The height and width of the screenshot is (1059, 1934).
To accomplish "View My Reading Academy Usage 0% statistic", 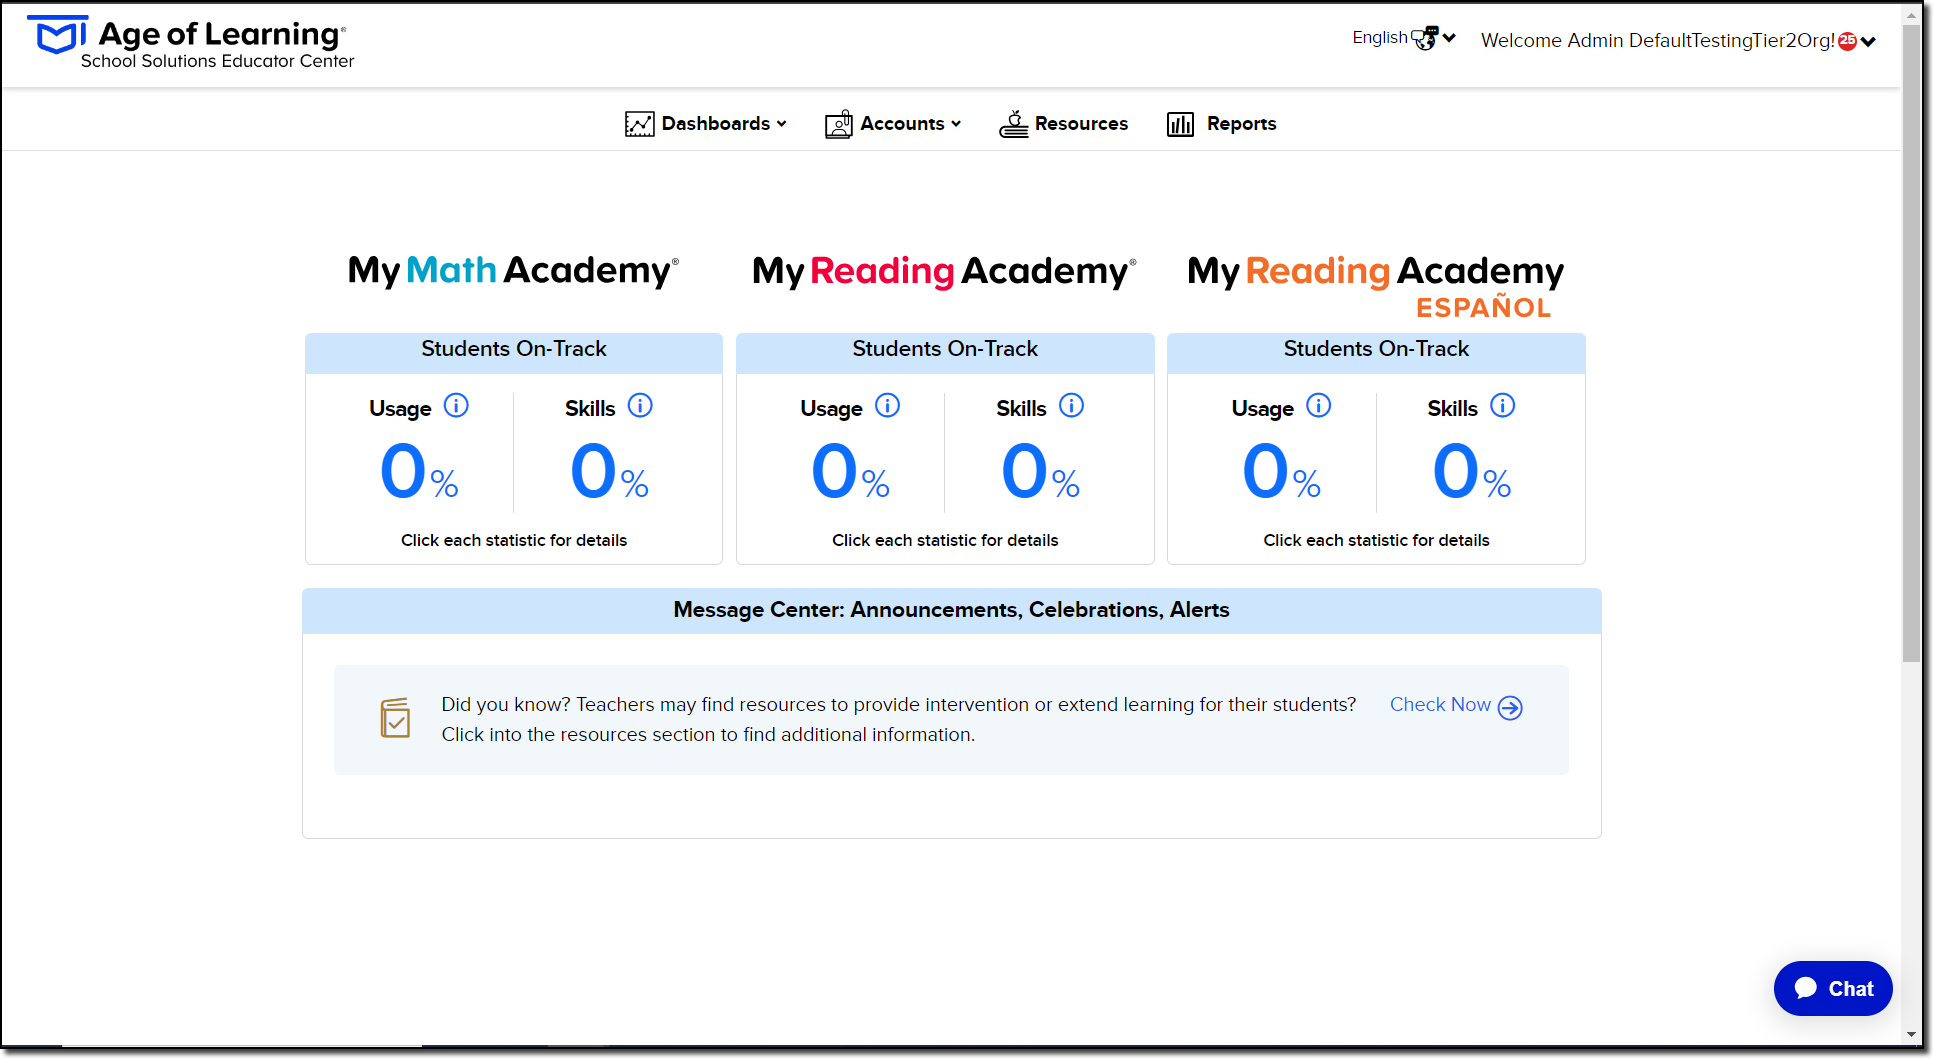I will [850, 472].
